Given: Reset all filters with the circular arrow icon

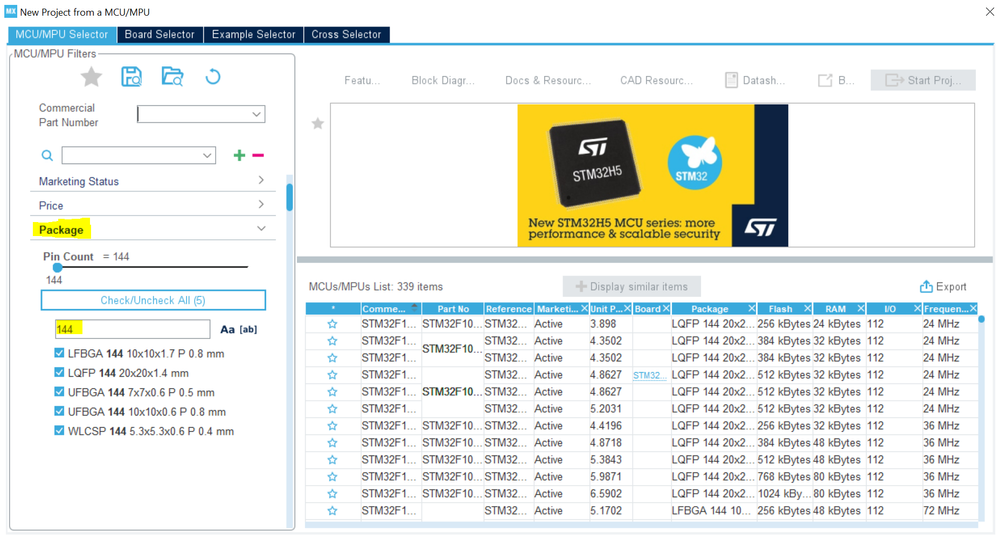Looking at the screenshot, I should (213, 77).
